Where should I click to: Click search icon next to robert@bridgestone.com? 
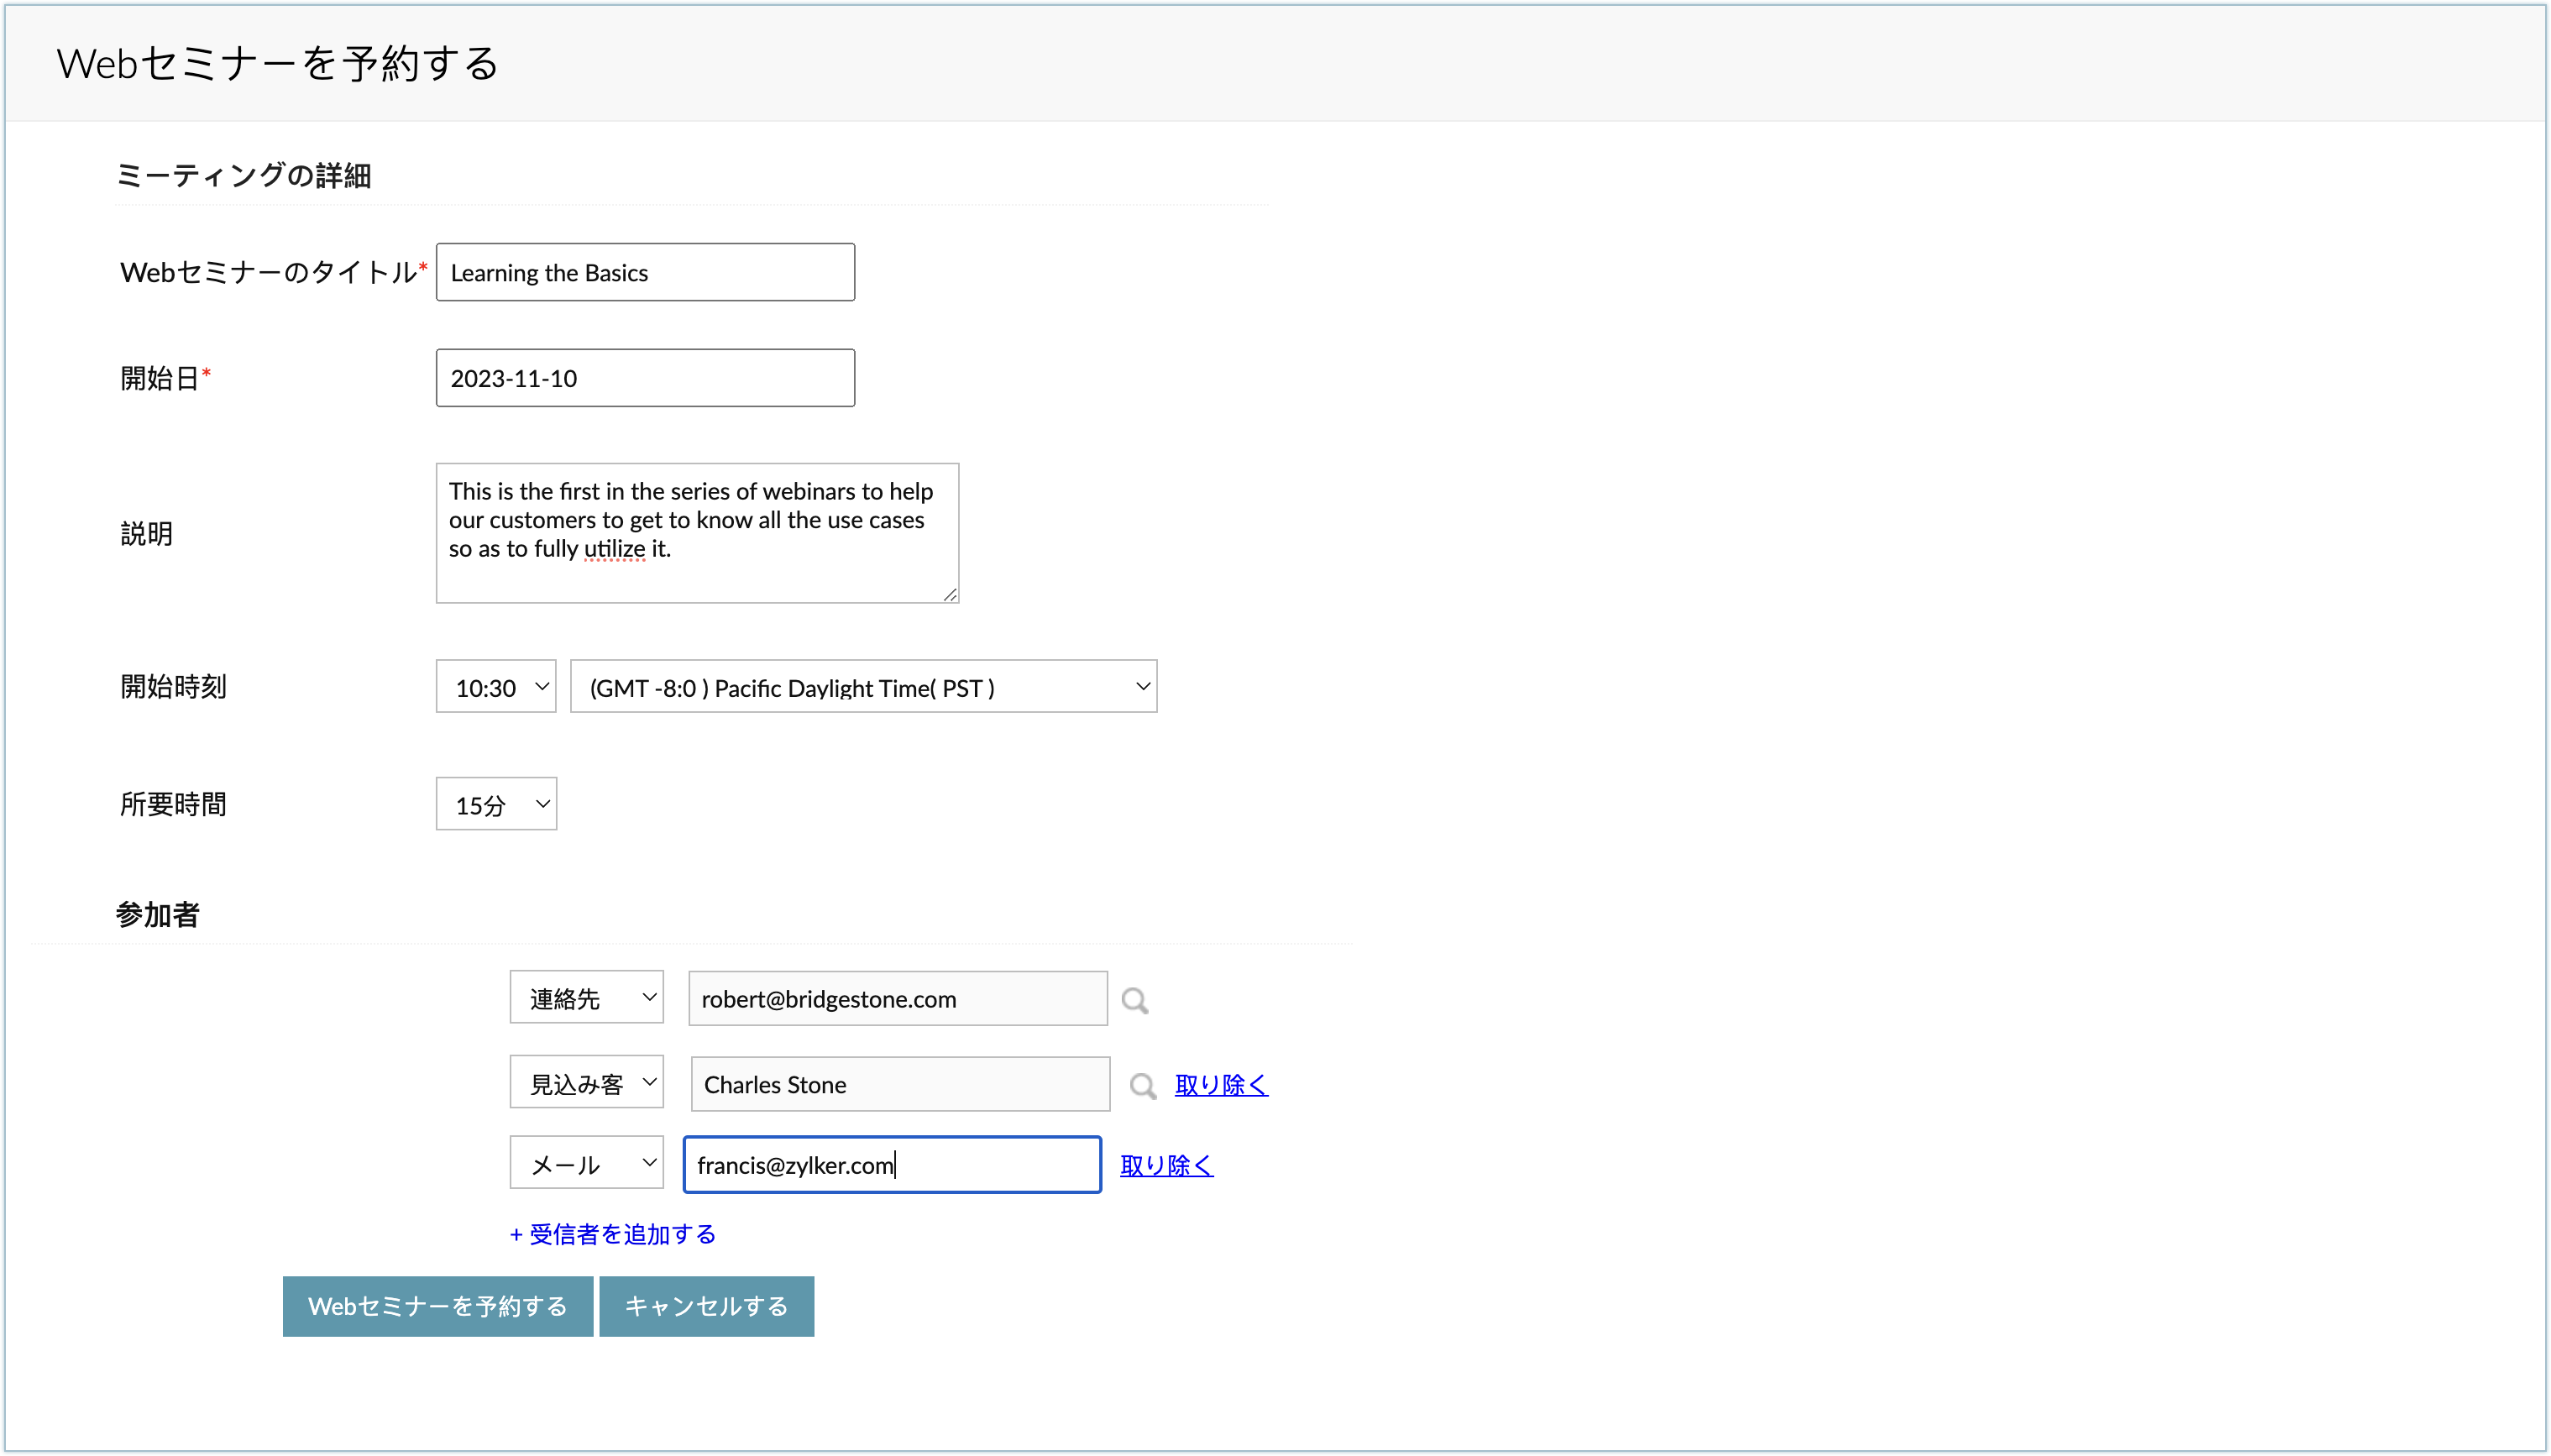tap(1134, 1000)
